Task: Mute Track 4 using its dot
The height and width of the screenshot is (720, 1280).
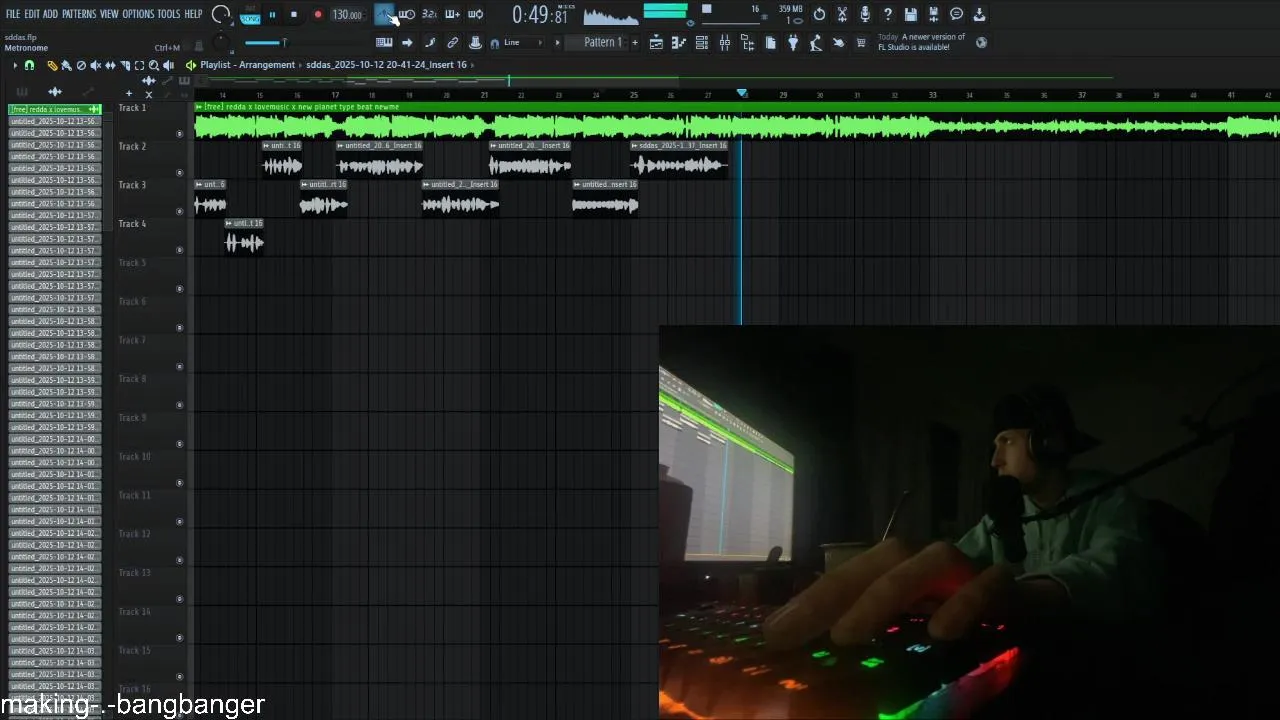Action: tap(180, 250)
